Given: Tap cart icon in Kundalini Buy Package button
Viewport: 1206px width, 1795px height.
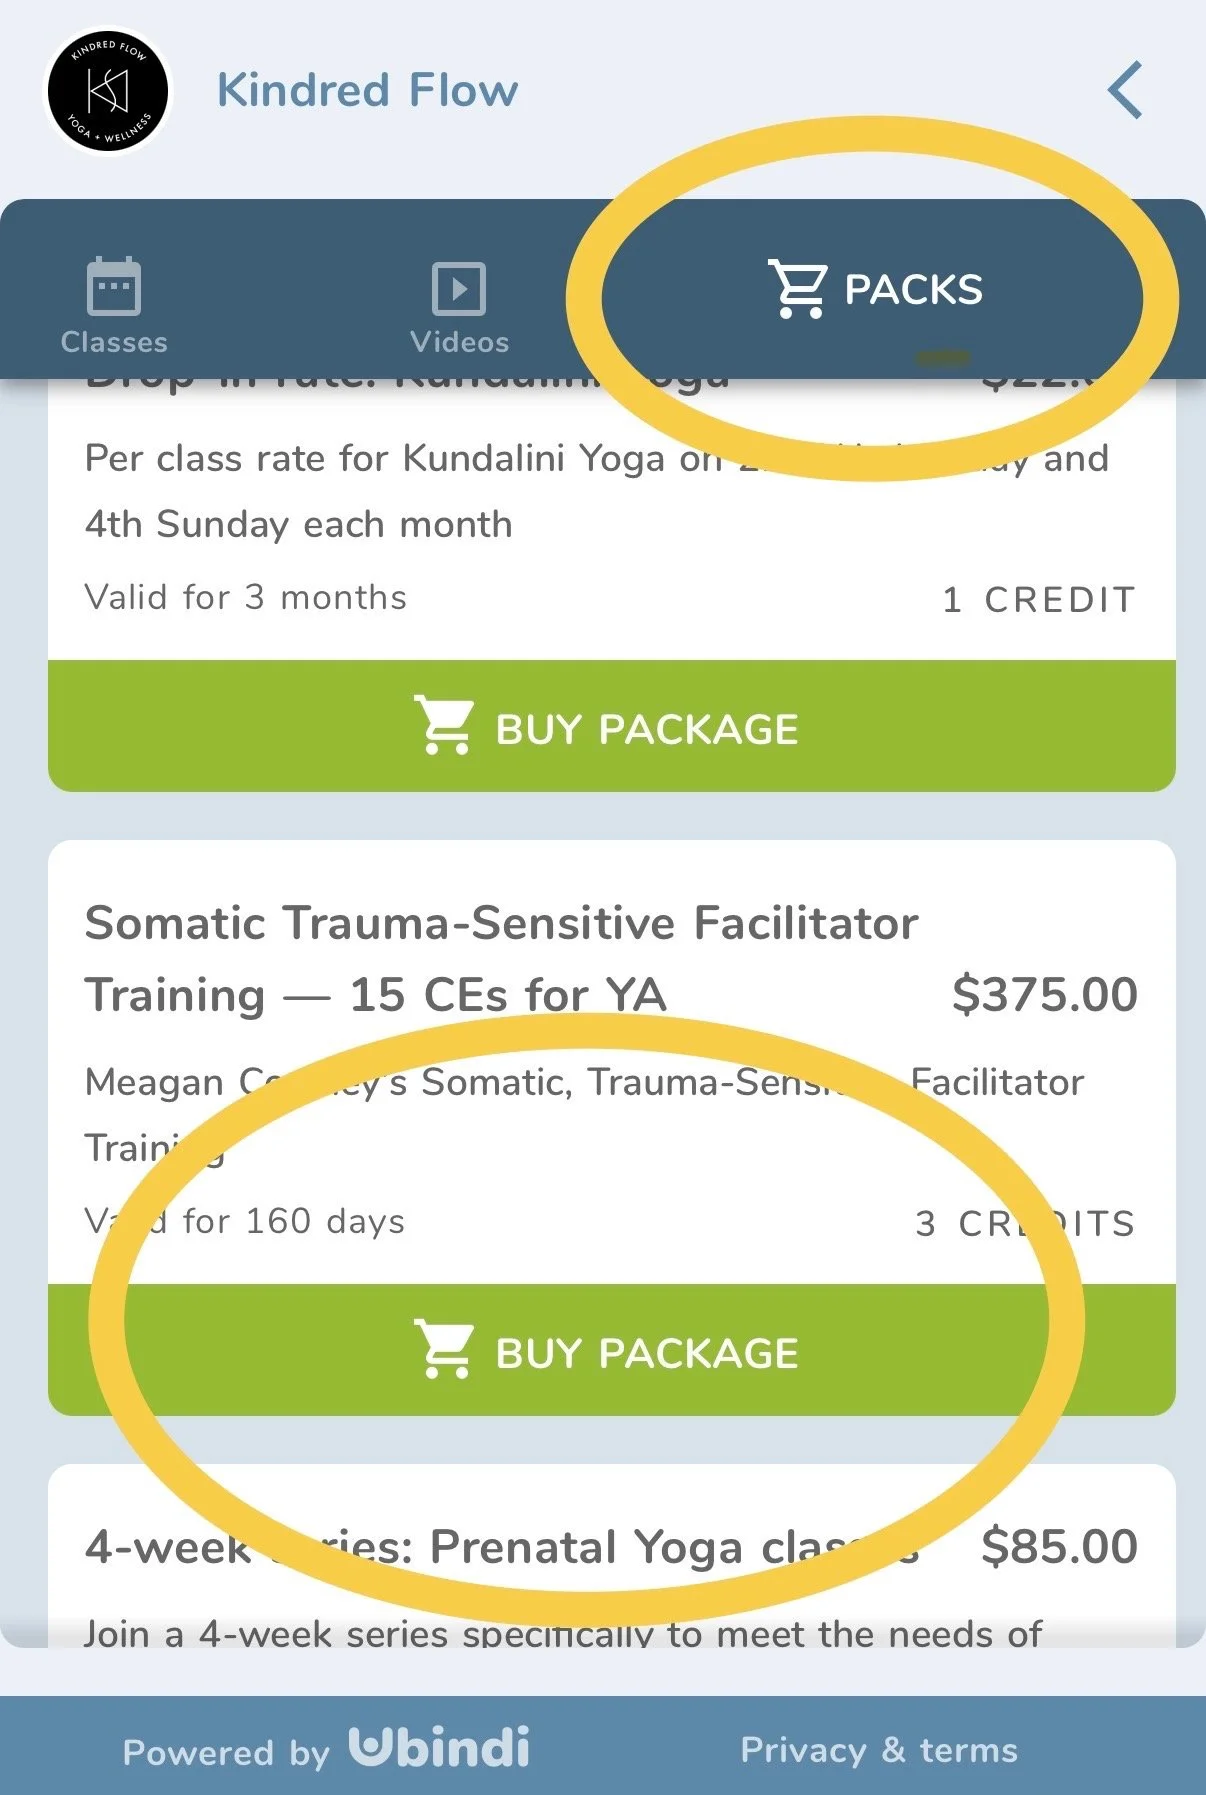Looking at the screenshot, I should click(443, 725).
